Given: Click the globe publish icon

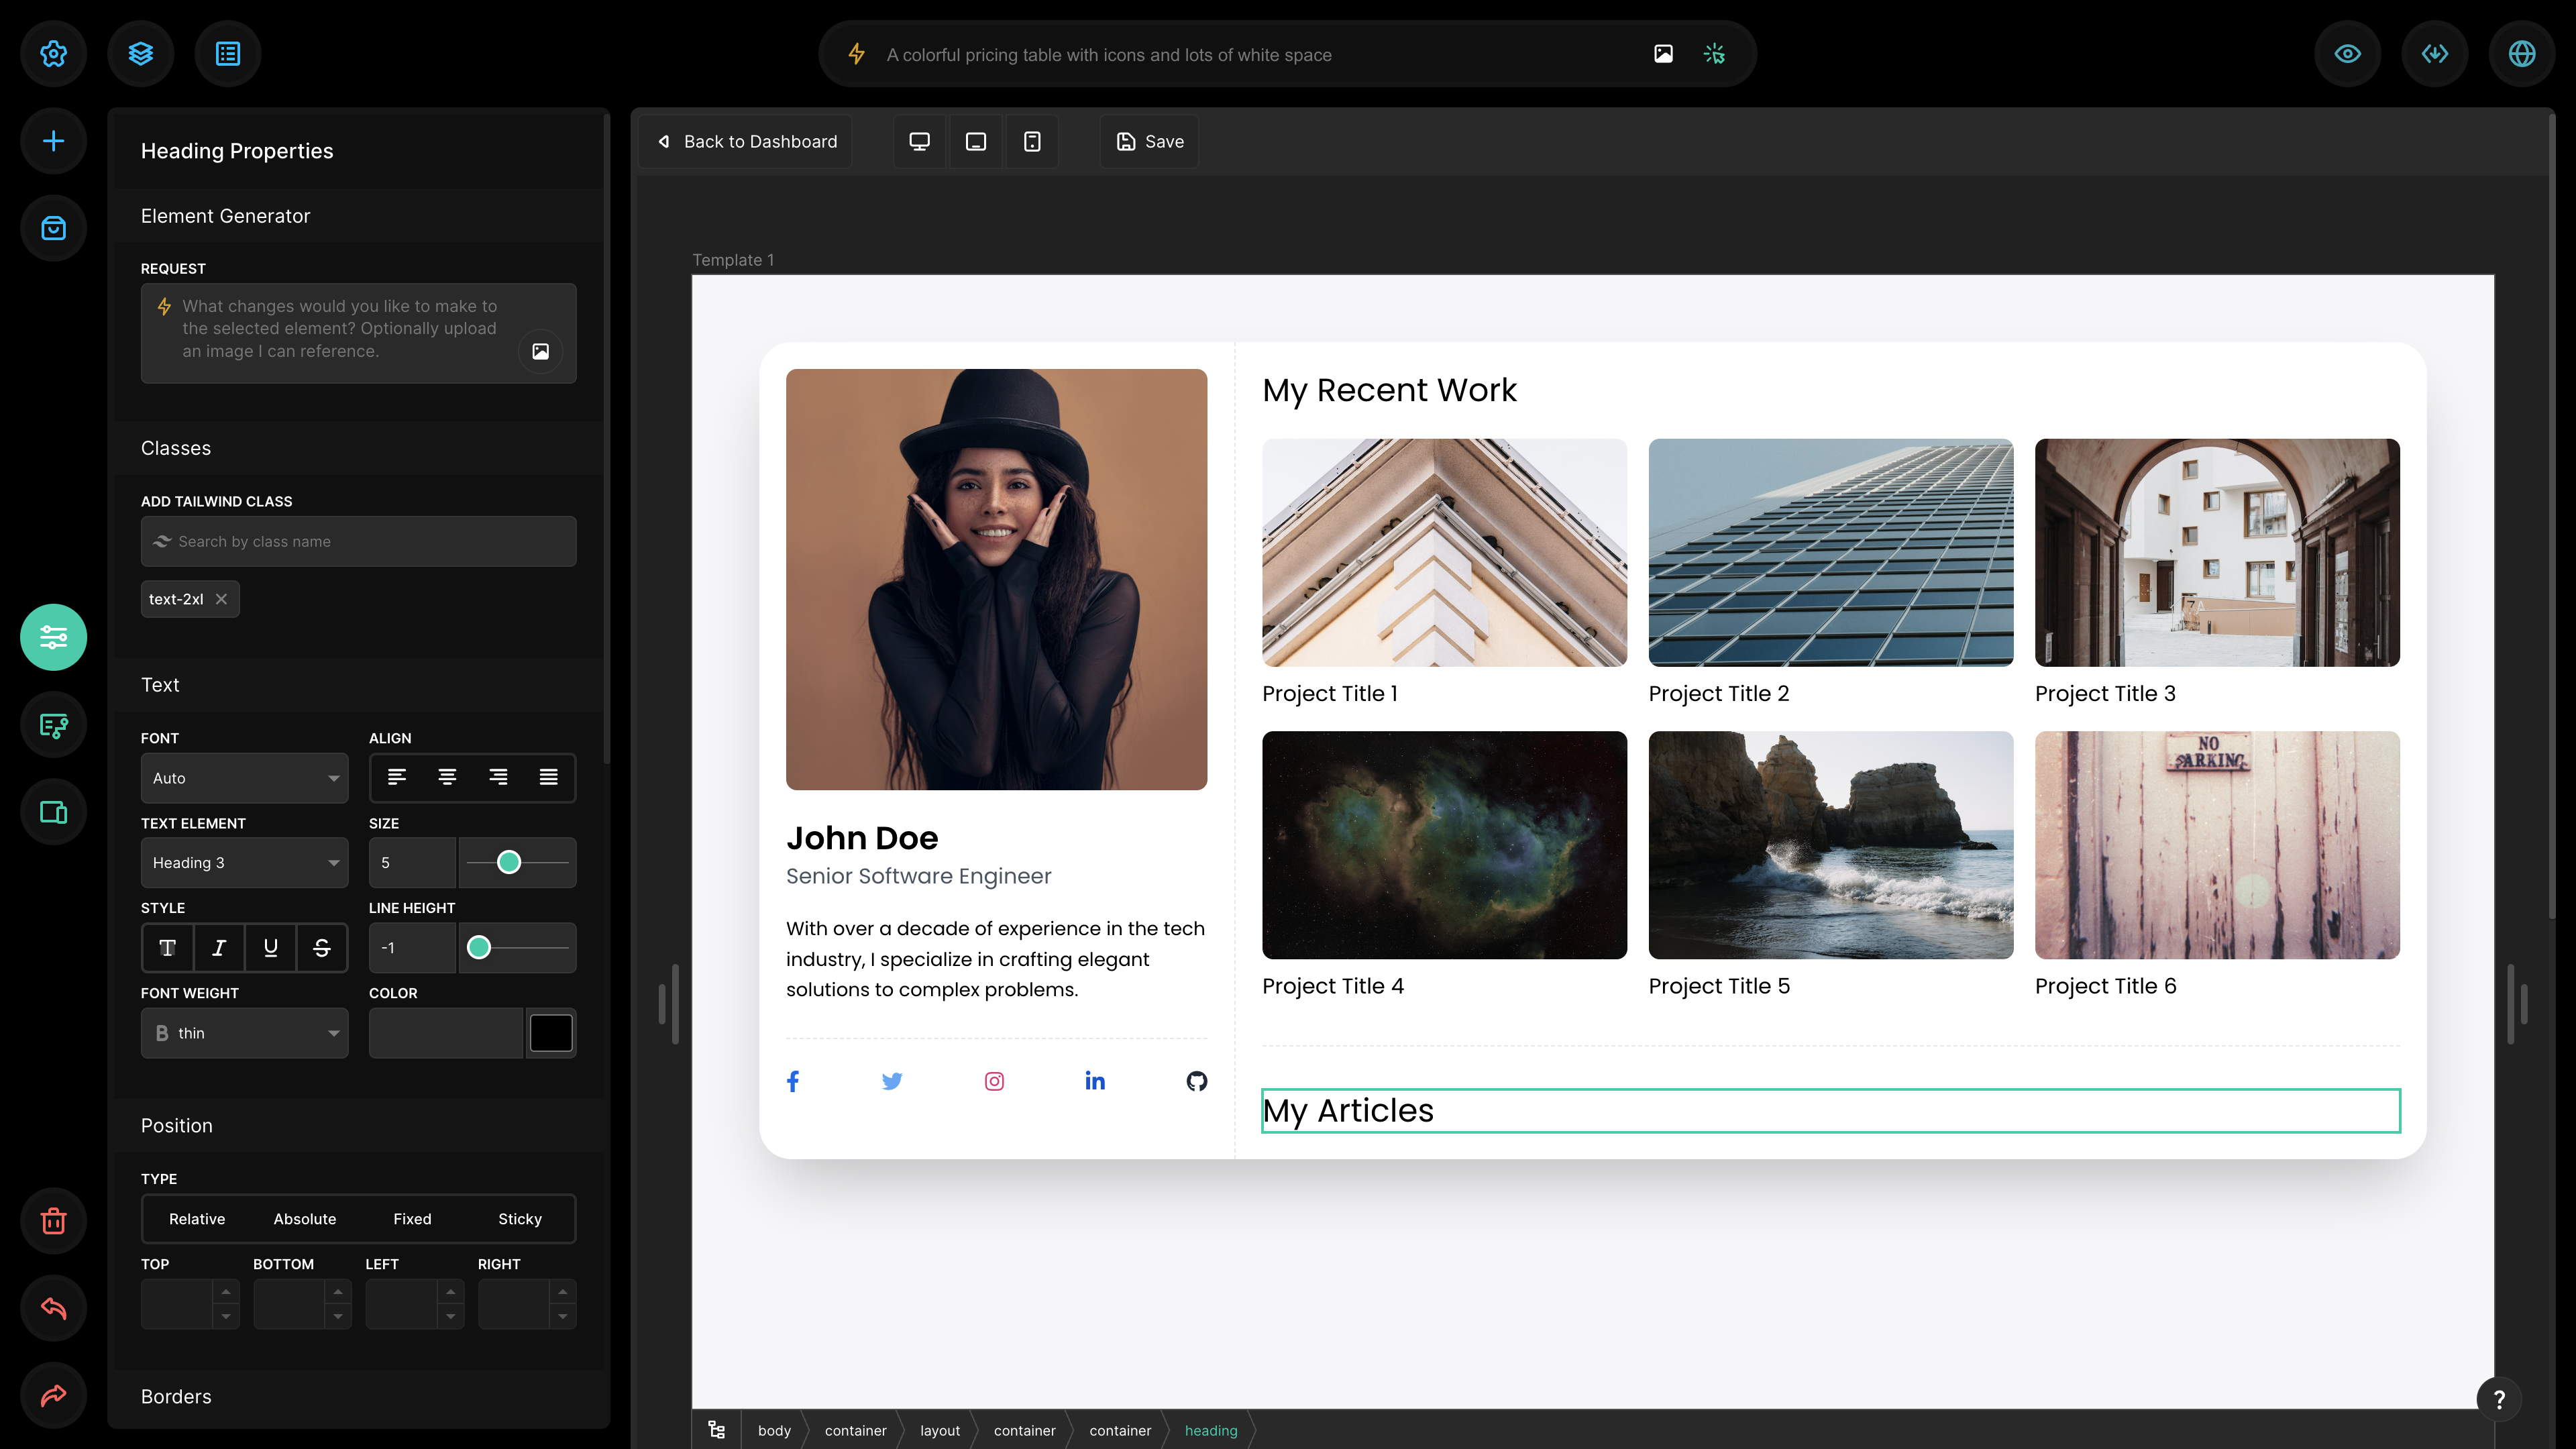Looking at the screenshot, I should pyautogui.click(x=2521, y=54).
